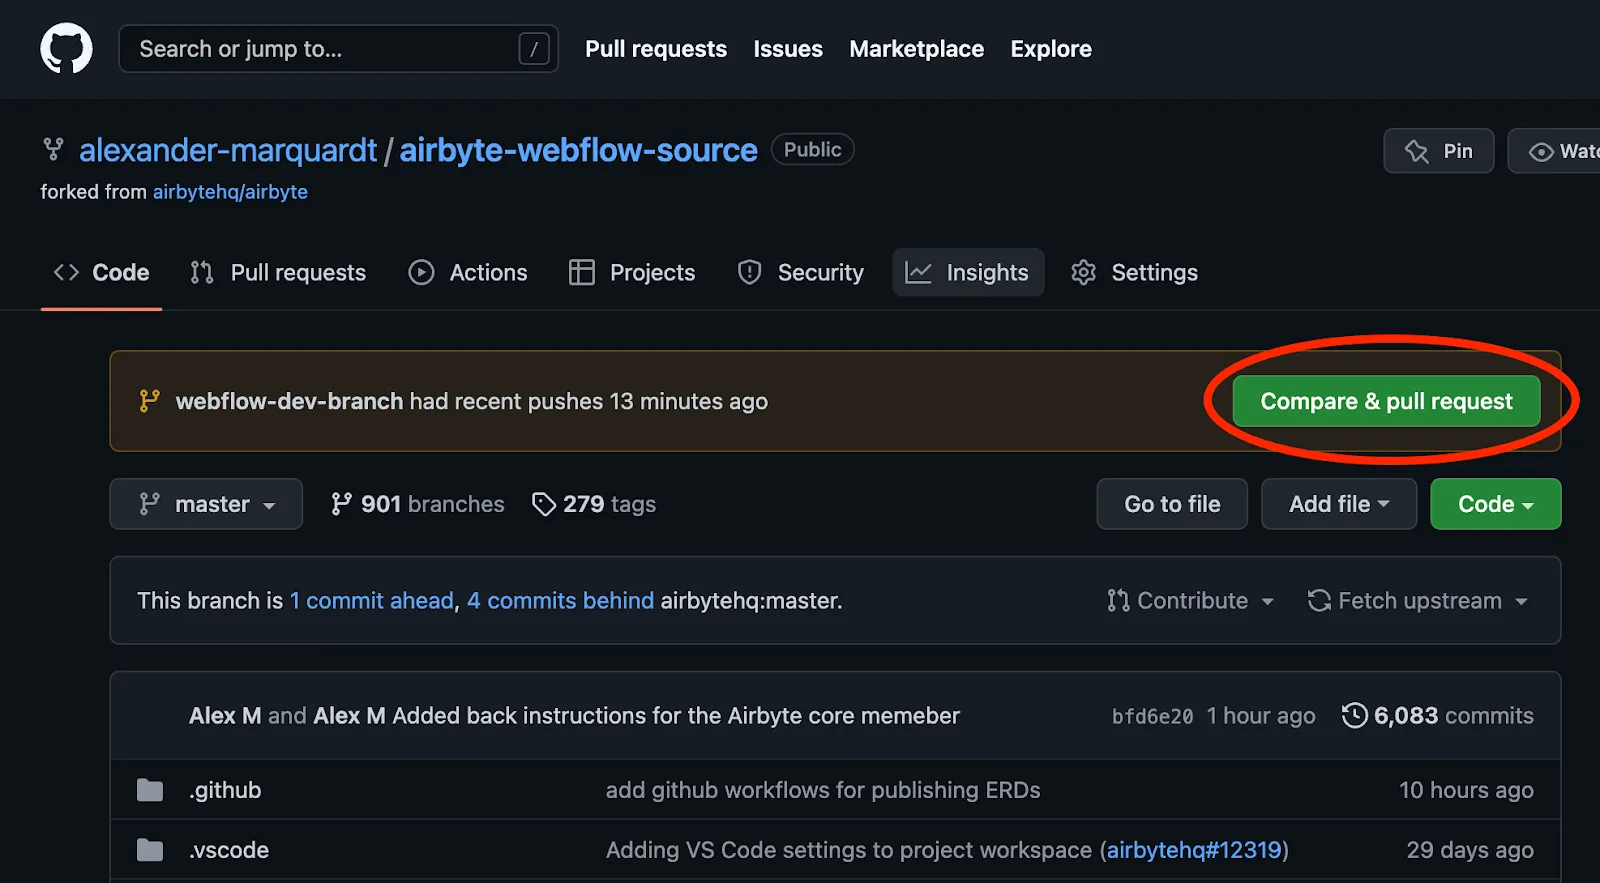Open the airbyte-webflow-source repository link
This screenshot has height=883, width=1600.
coord(578,150)
